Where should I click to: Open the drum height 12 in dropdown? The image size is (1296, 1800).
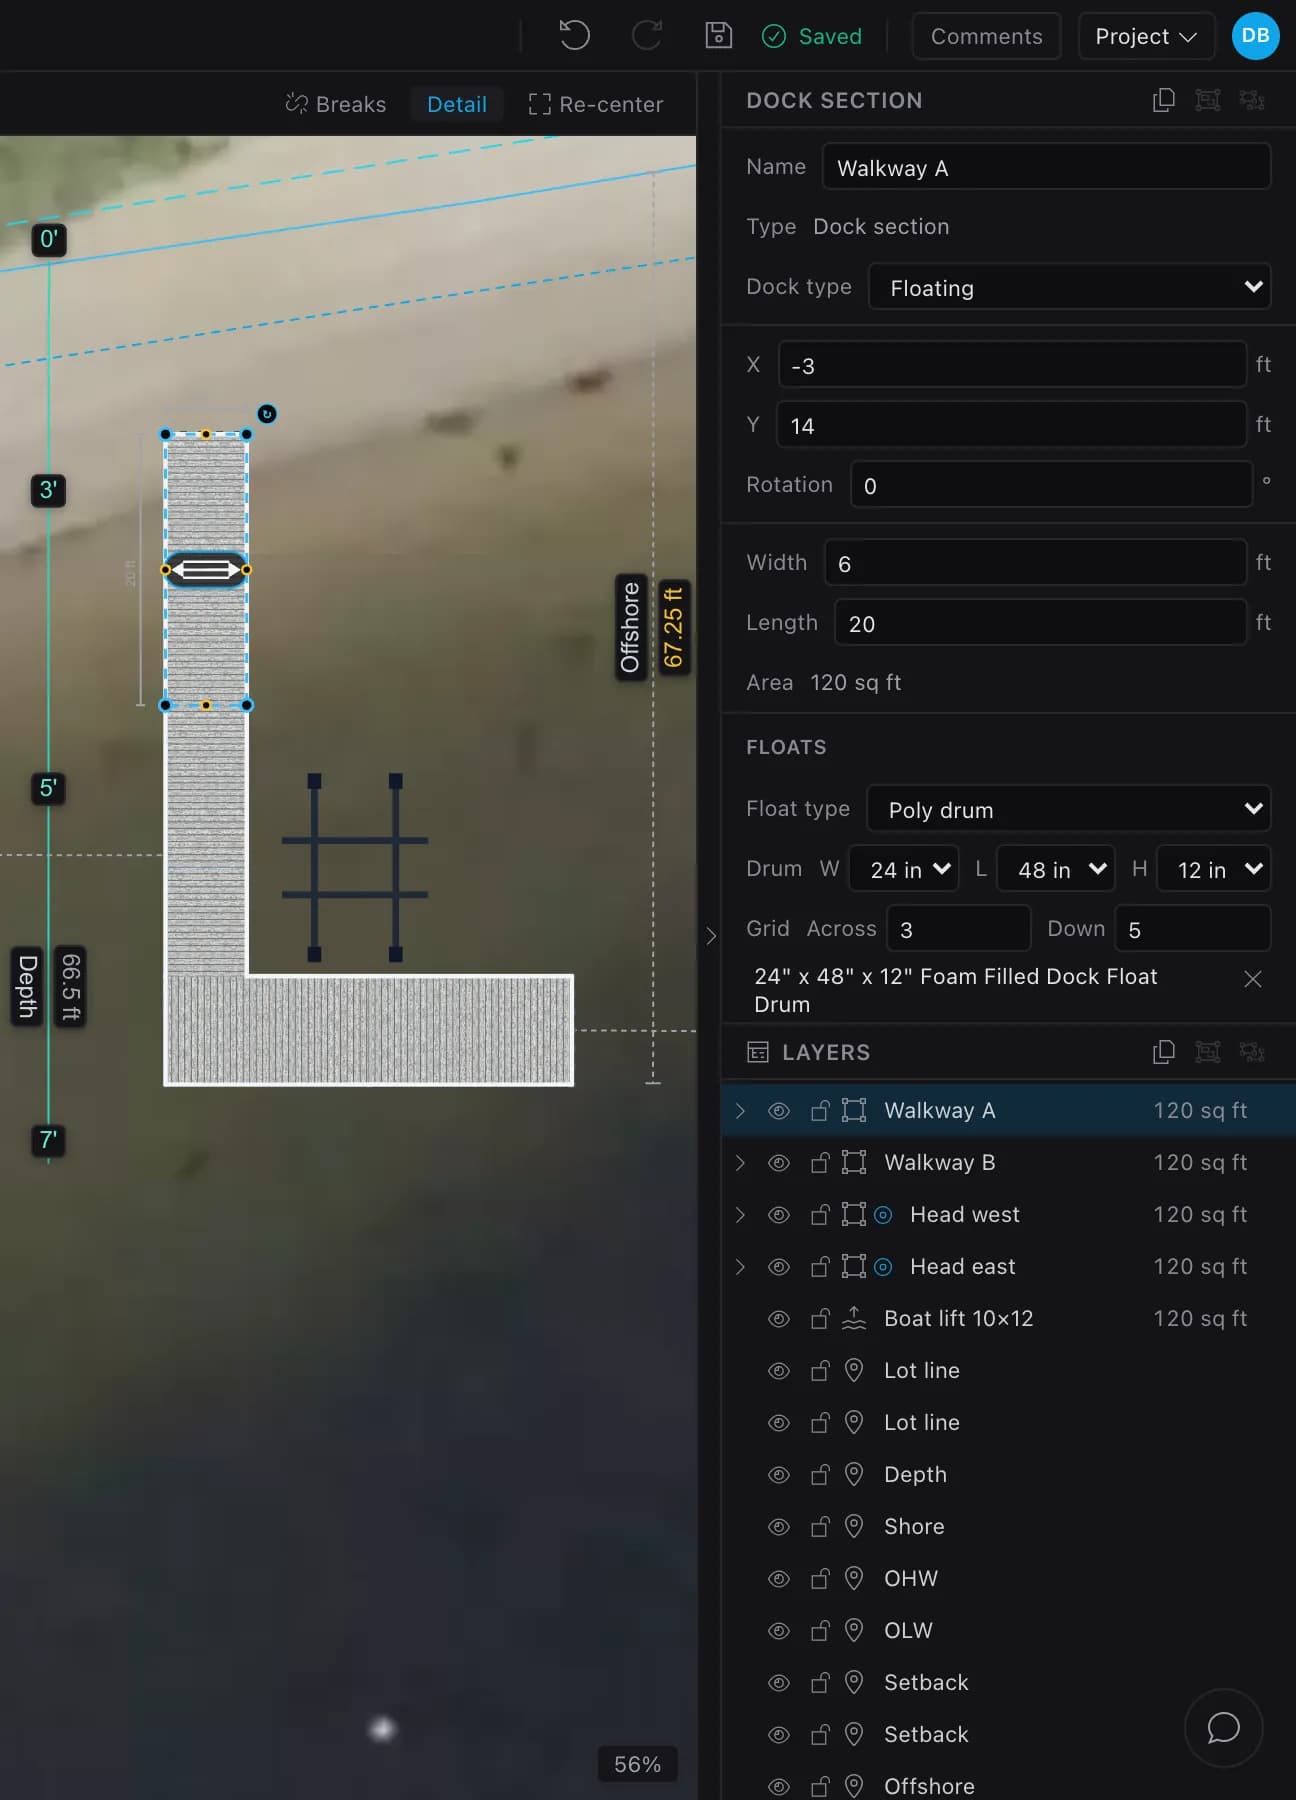1213,869
